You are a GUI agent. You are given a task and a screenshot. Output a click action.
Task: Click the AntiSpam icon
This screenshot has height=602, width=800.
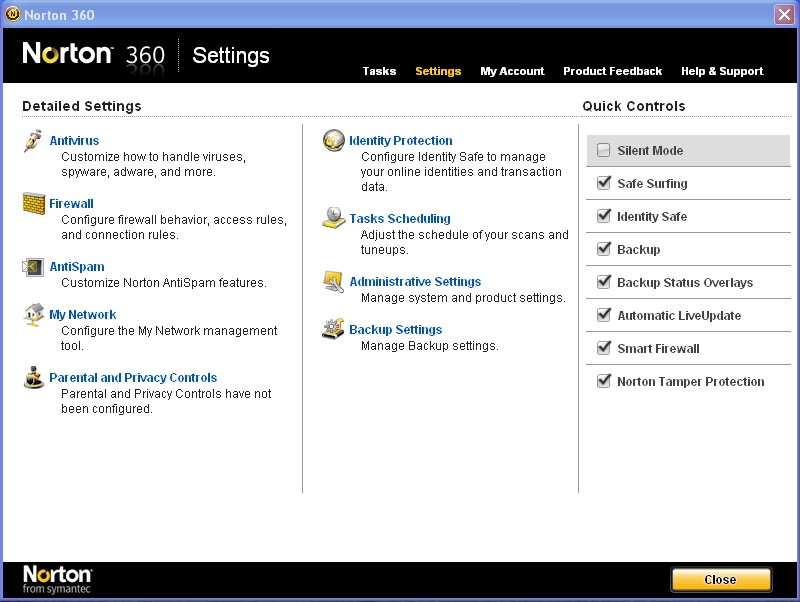click(x=33, y=267)
